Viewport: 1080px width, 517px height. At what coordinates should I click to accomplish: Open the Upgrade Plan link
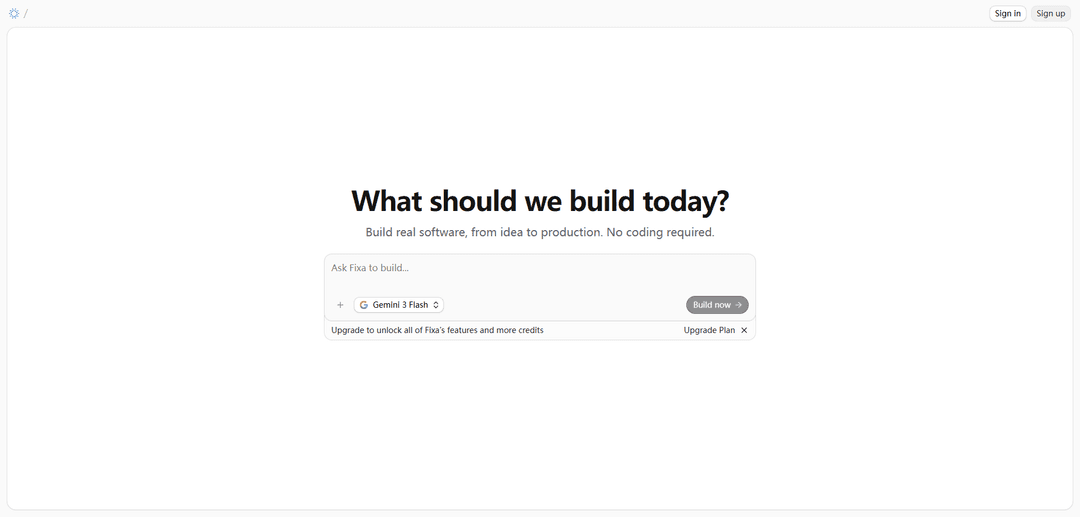(x=709, y=330)
